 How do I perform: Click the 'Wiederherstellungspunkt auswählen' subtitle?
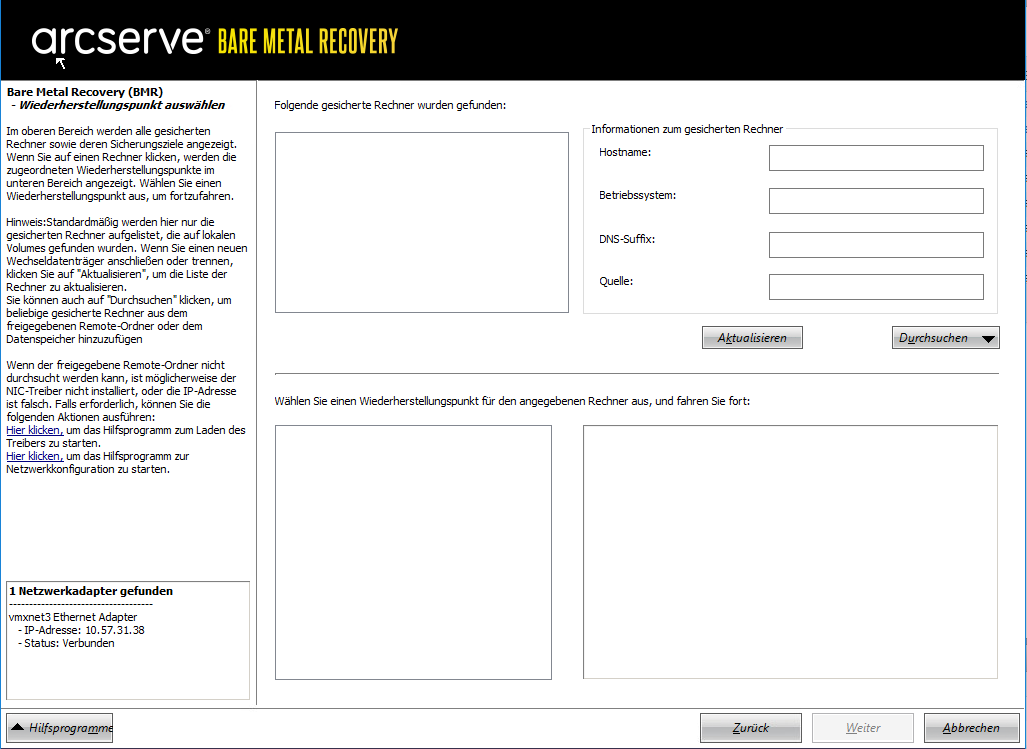(122, 105)
